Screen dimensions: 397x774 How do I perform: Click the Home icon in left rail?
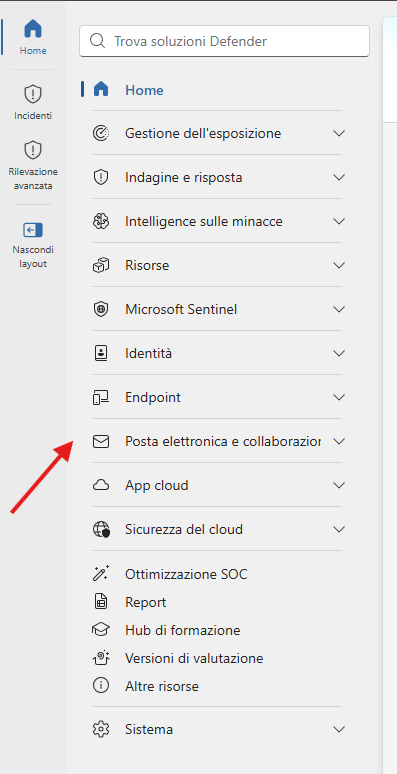(33, 30)
